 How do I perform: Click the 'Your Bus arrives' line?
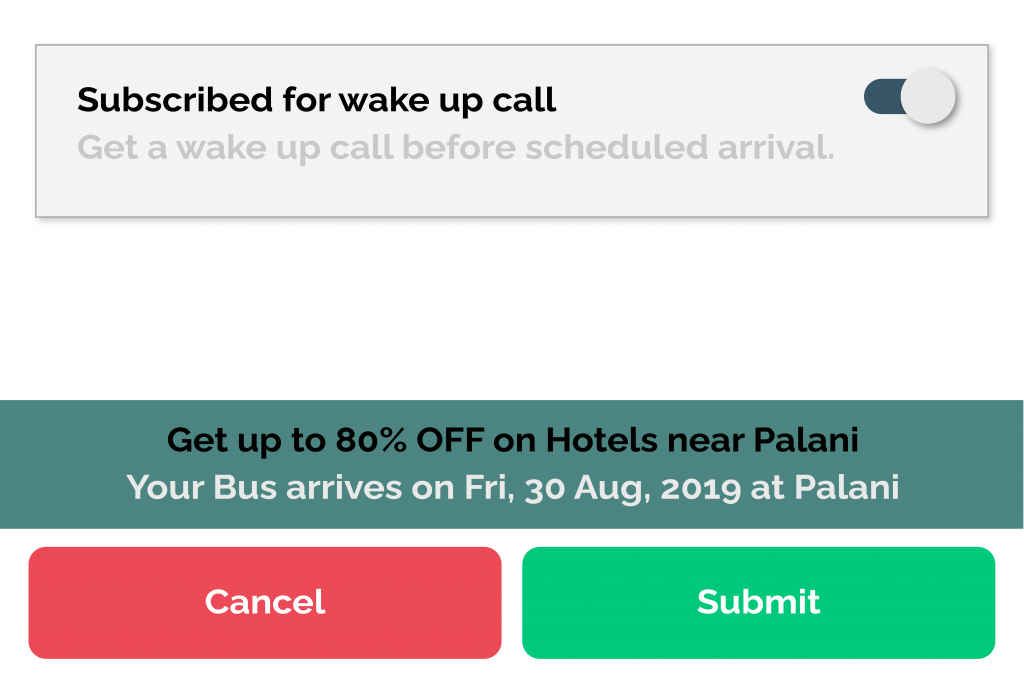[512, 487]
